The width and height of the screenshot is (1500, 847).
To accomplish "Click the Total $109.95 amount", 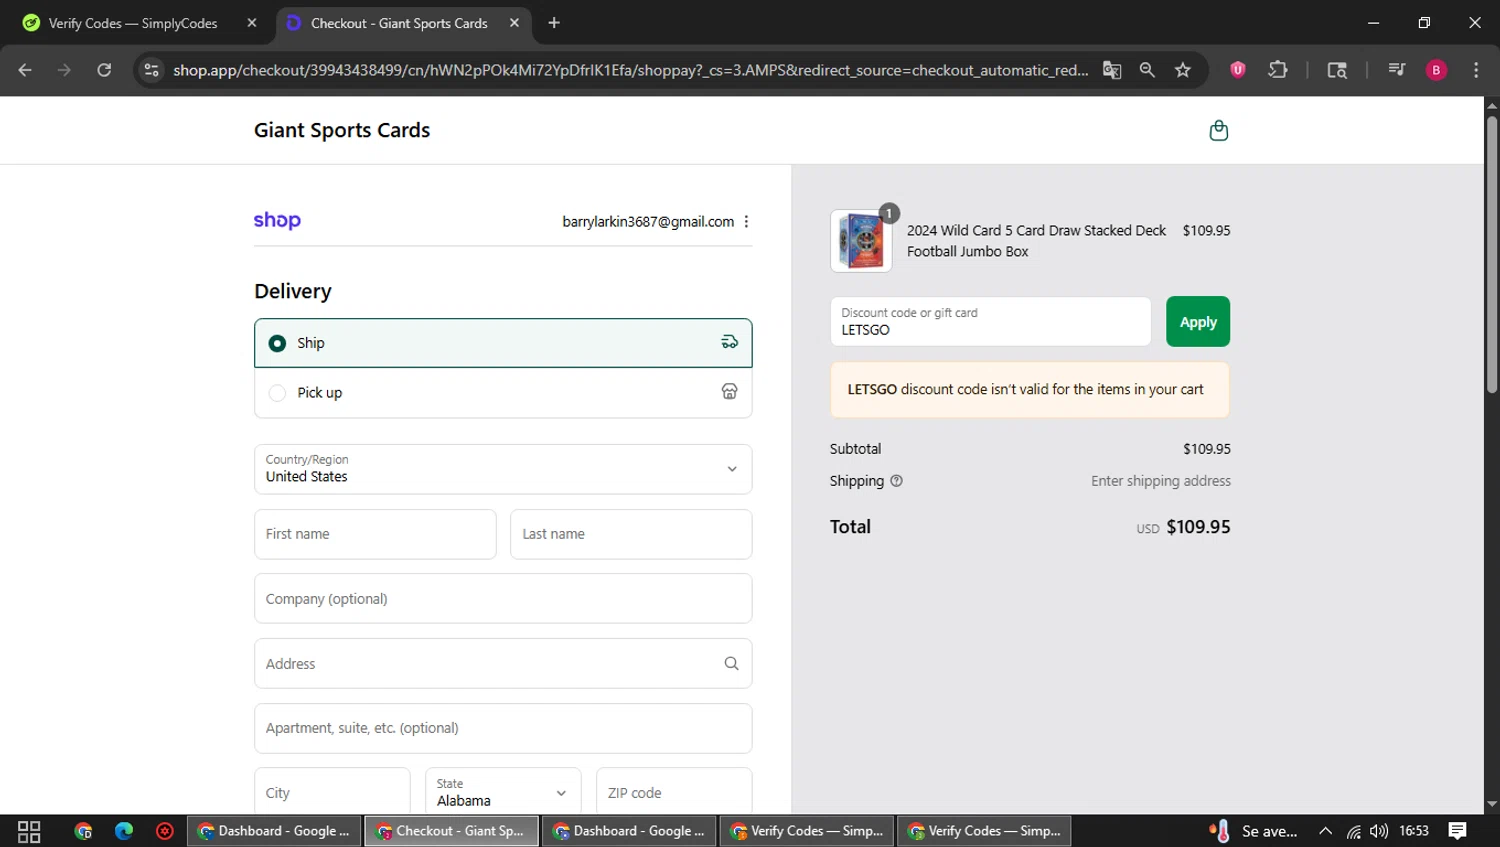I will (x=1198, y=527).
